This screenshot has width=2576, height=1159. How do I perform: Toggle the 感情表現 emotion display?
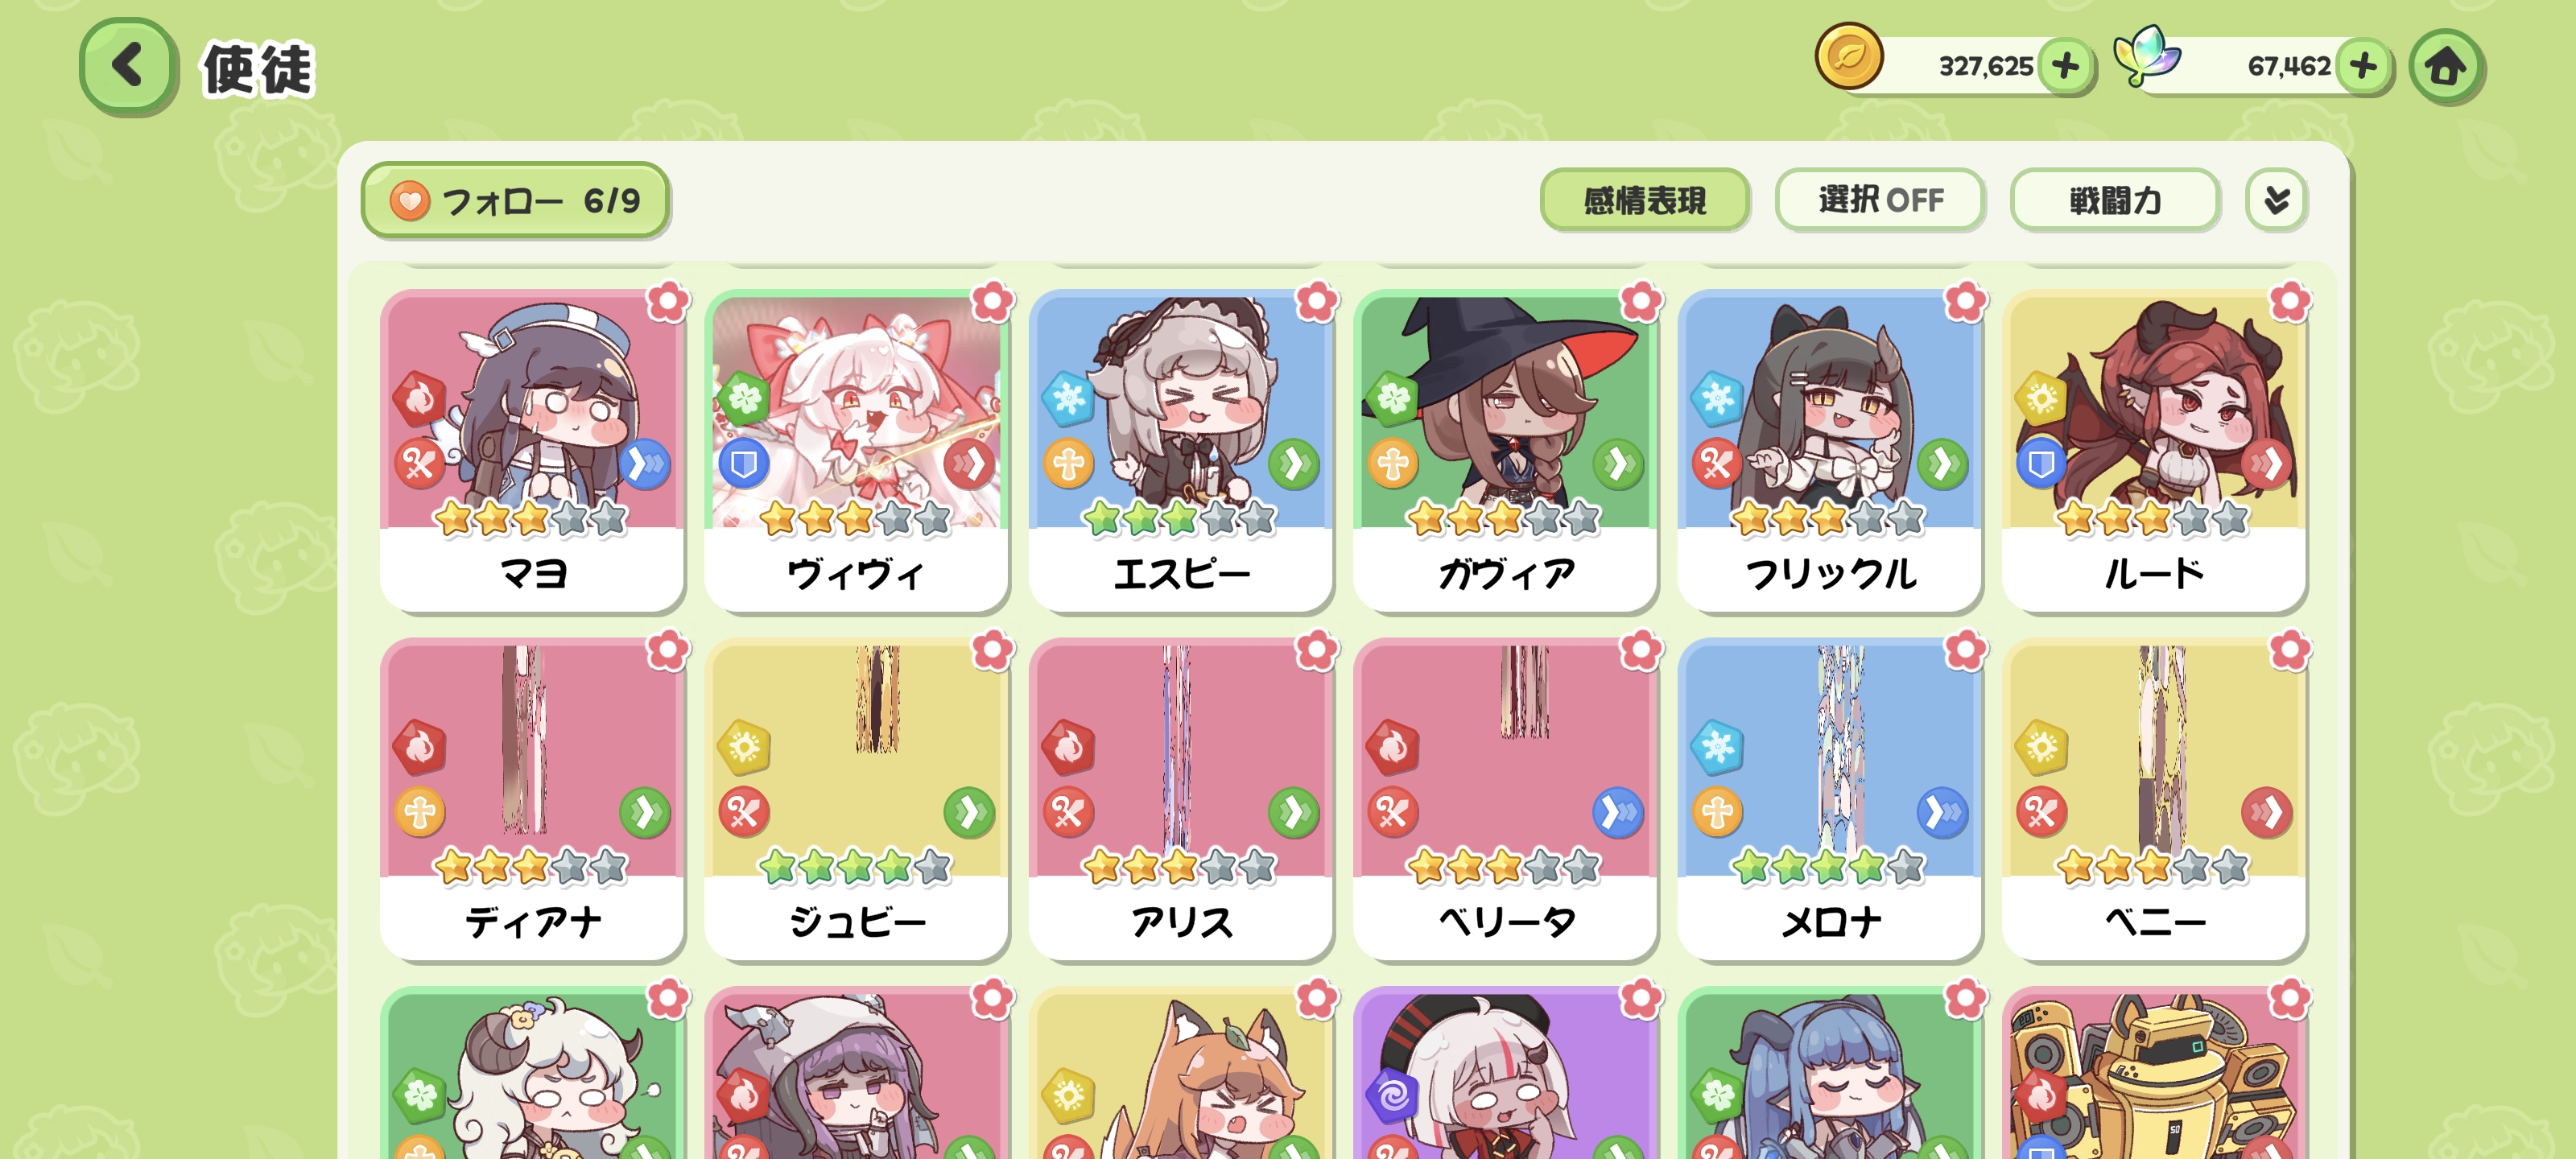pos(1645,201)
